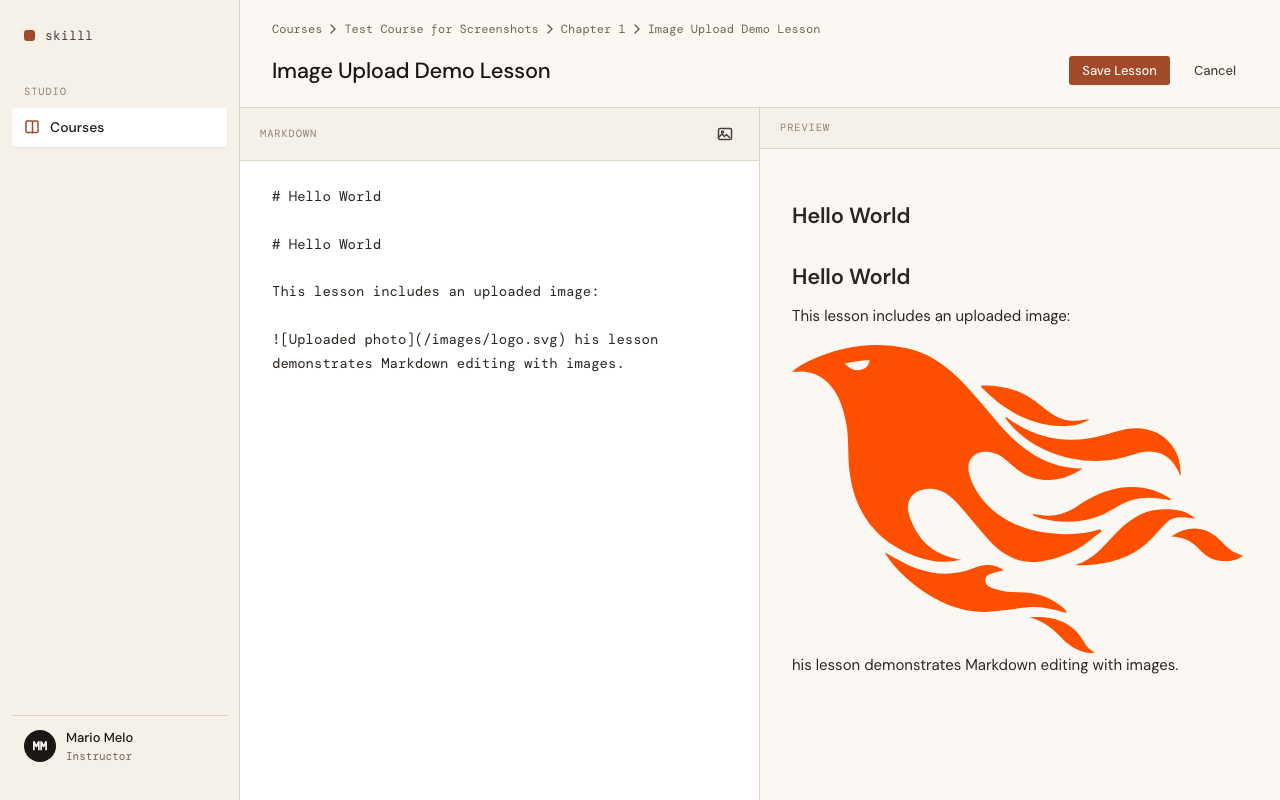Screen dimensions: 1280x800
Task: Click the MM user avatar
Action: 40,746
